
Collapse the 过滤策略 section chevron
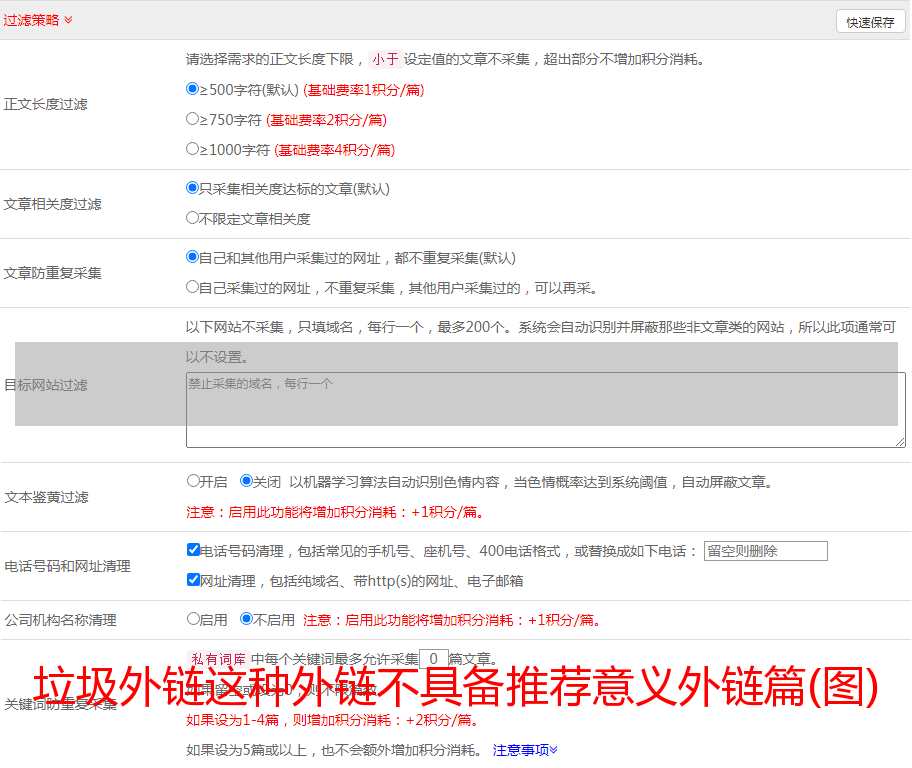click(69, 20)
